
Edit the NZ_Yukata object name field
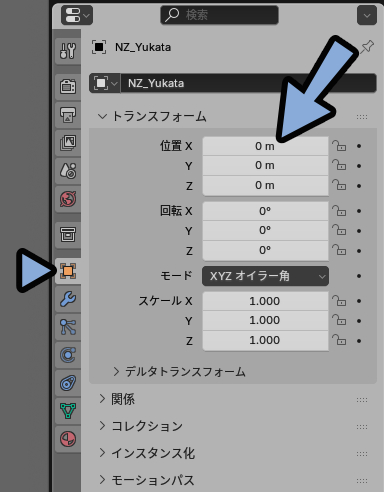248,83
